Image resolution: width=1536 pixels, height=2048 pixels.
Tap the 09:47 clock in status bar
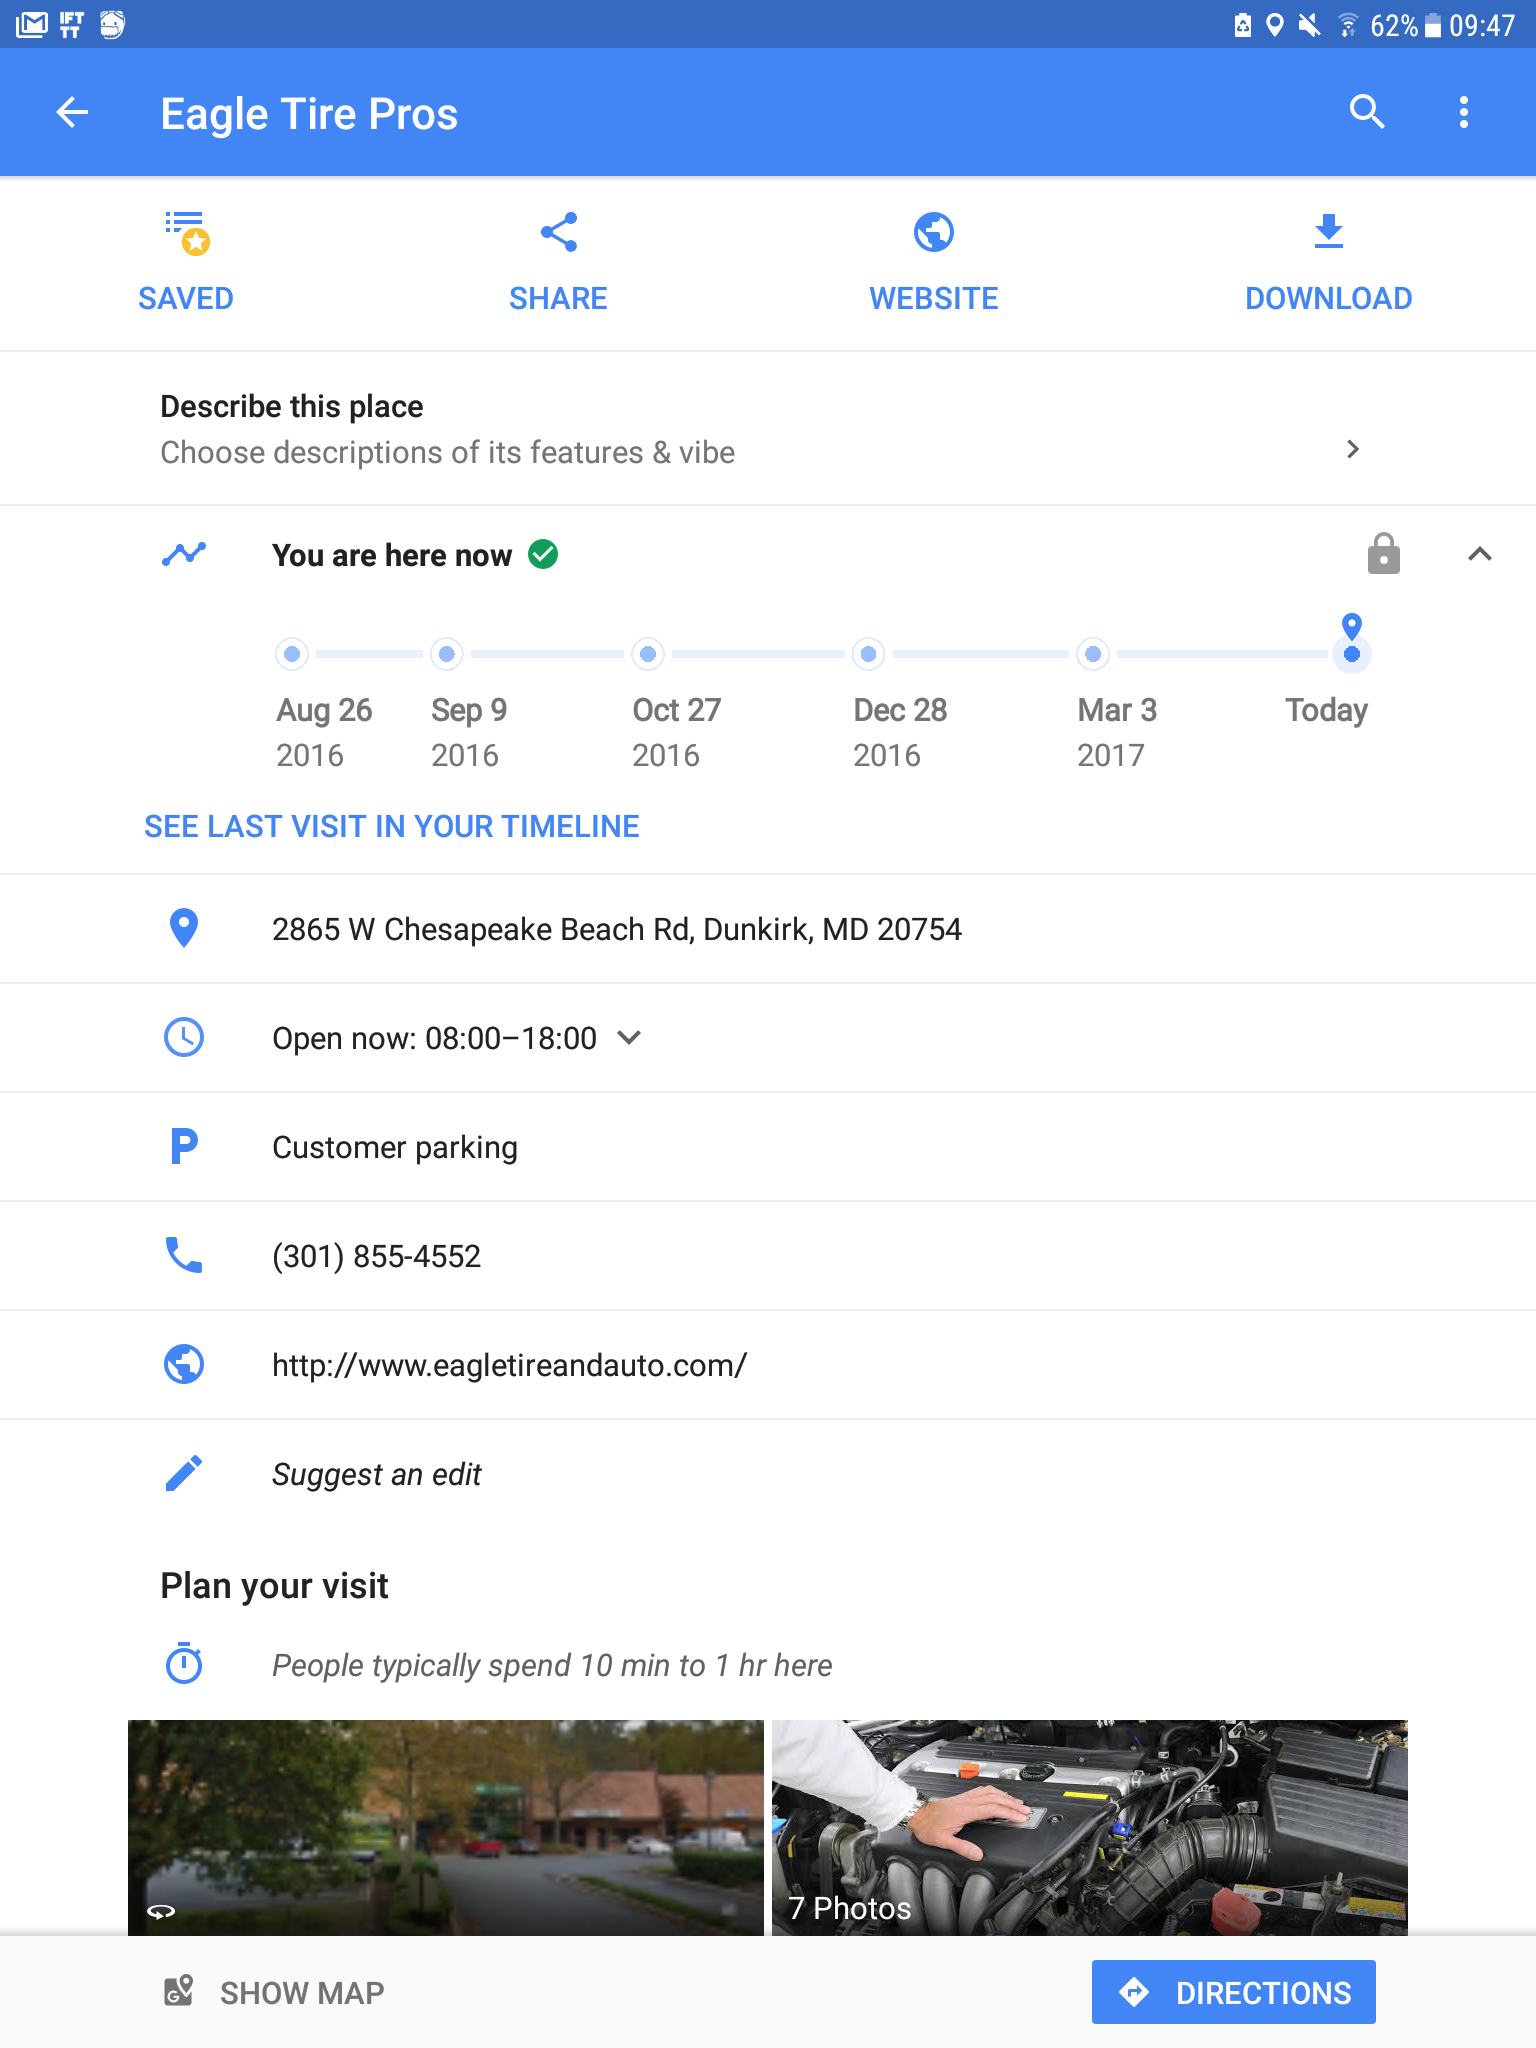[1483, 25]
